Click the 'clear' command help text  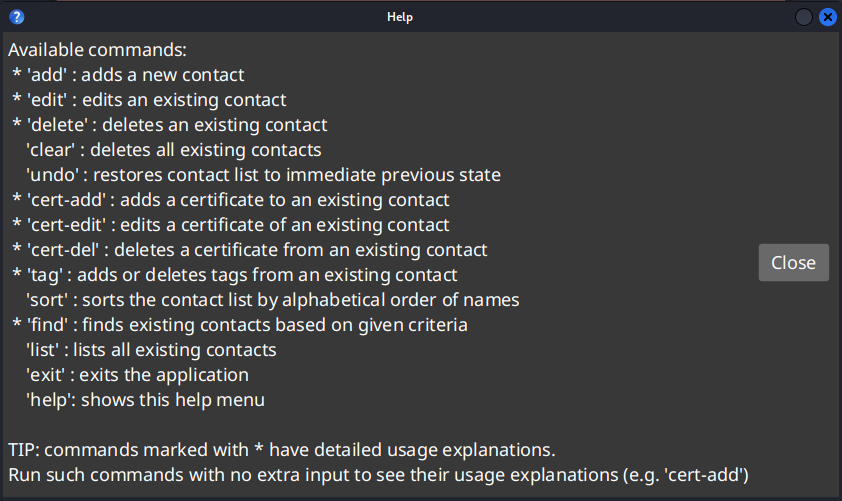(x=174, y=150)
